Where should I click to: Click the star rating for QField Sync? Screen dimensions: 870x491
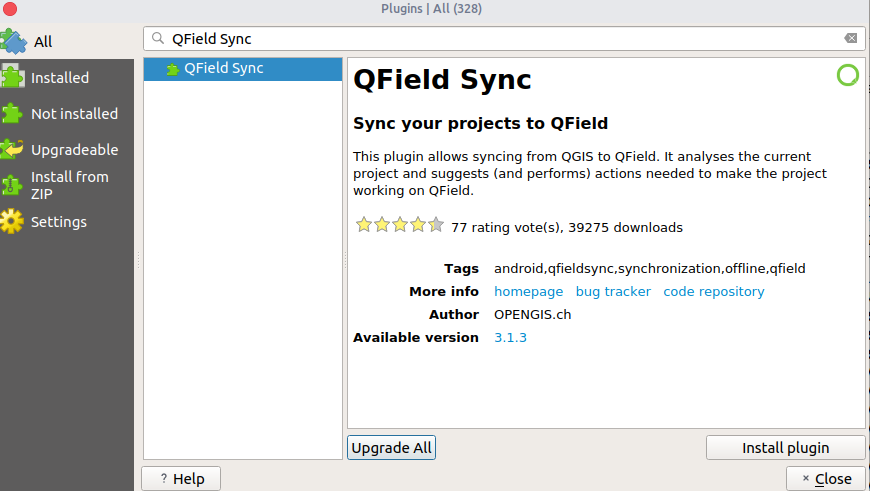tap(399, 225)
